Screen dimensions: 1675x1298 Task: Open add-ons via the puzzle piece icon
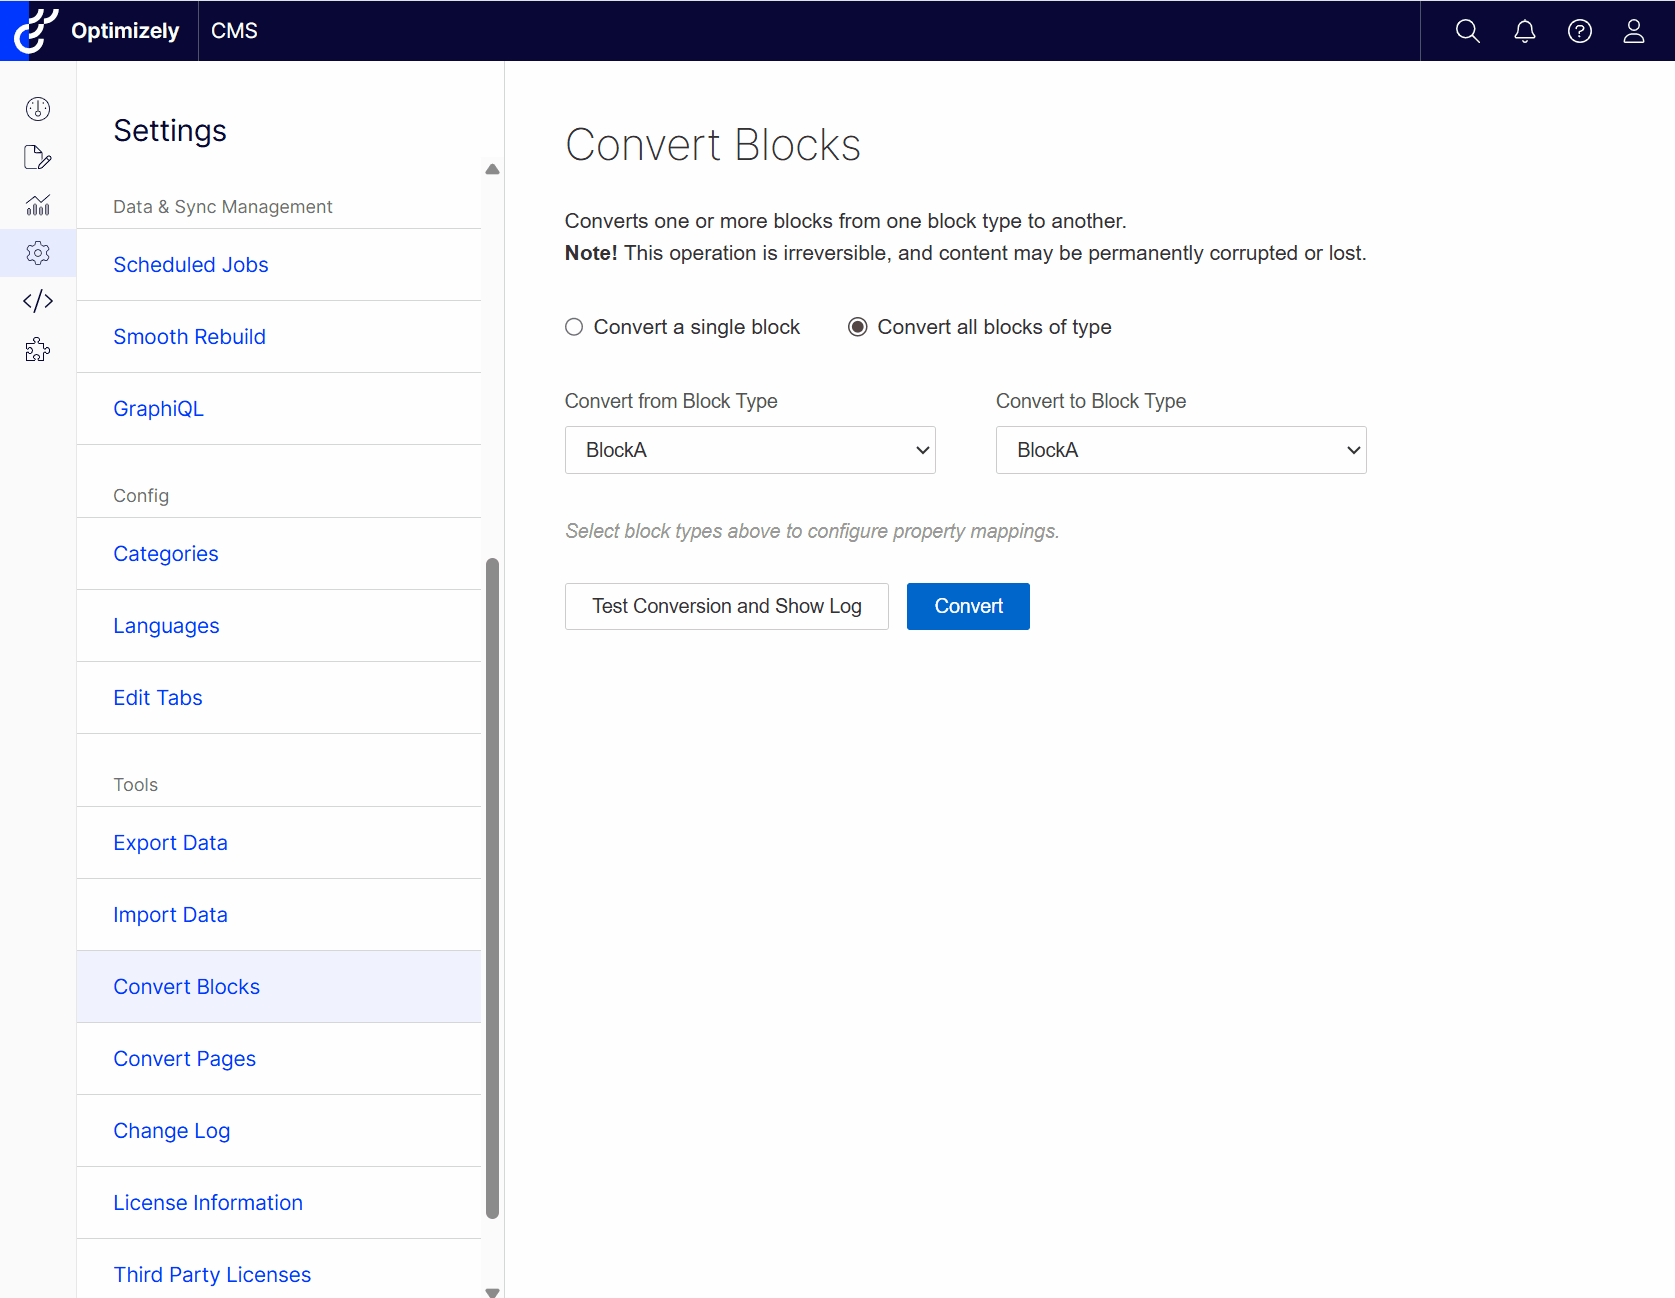click(x=37, y=349)
